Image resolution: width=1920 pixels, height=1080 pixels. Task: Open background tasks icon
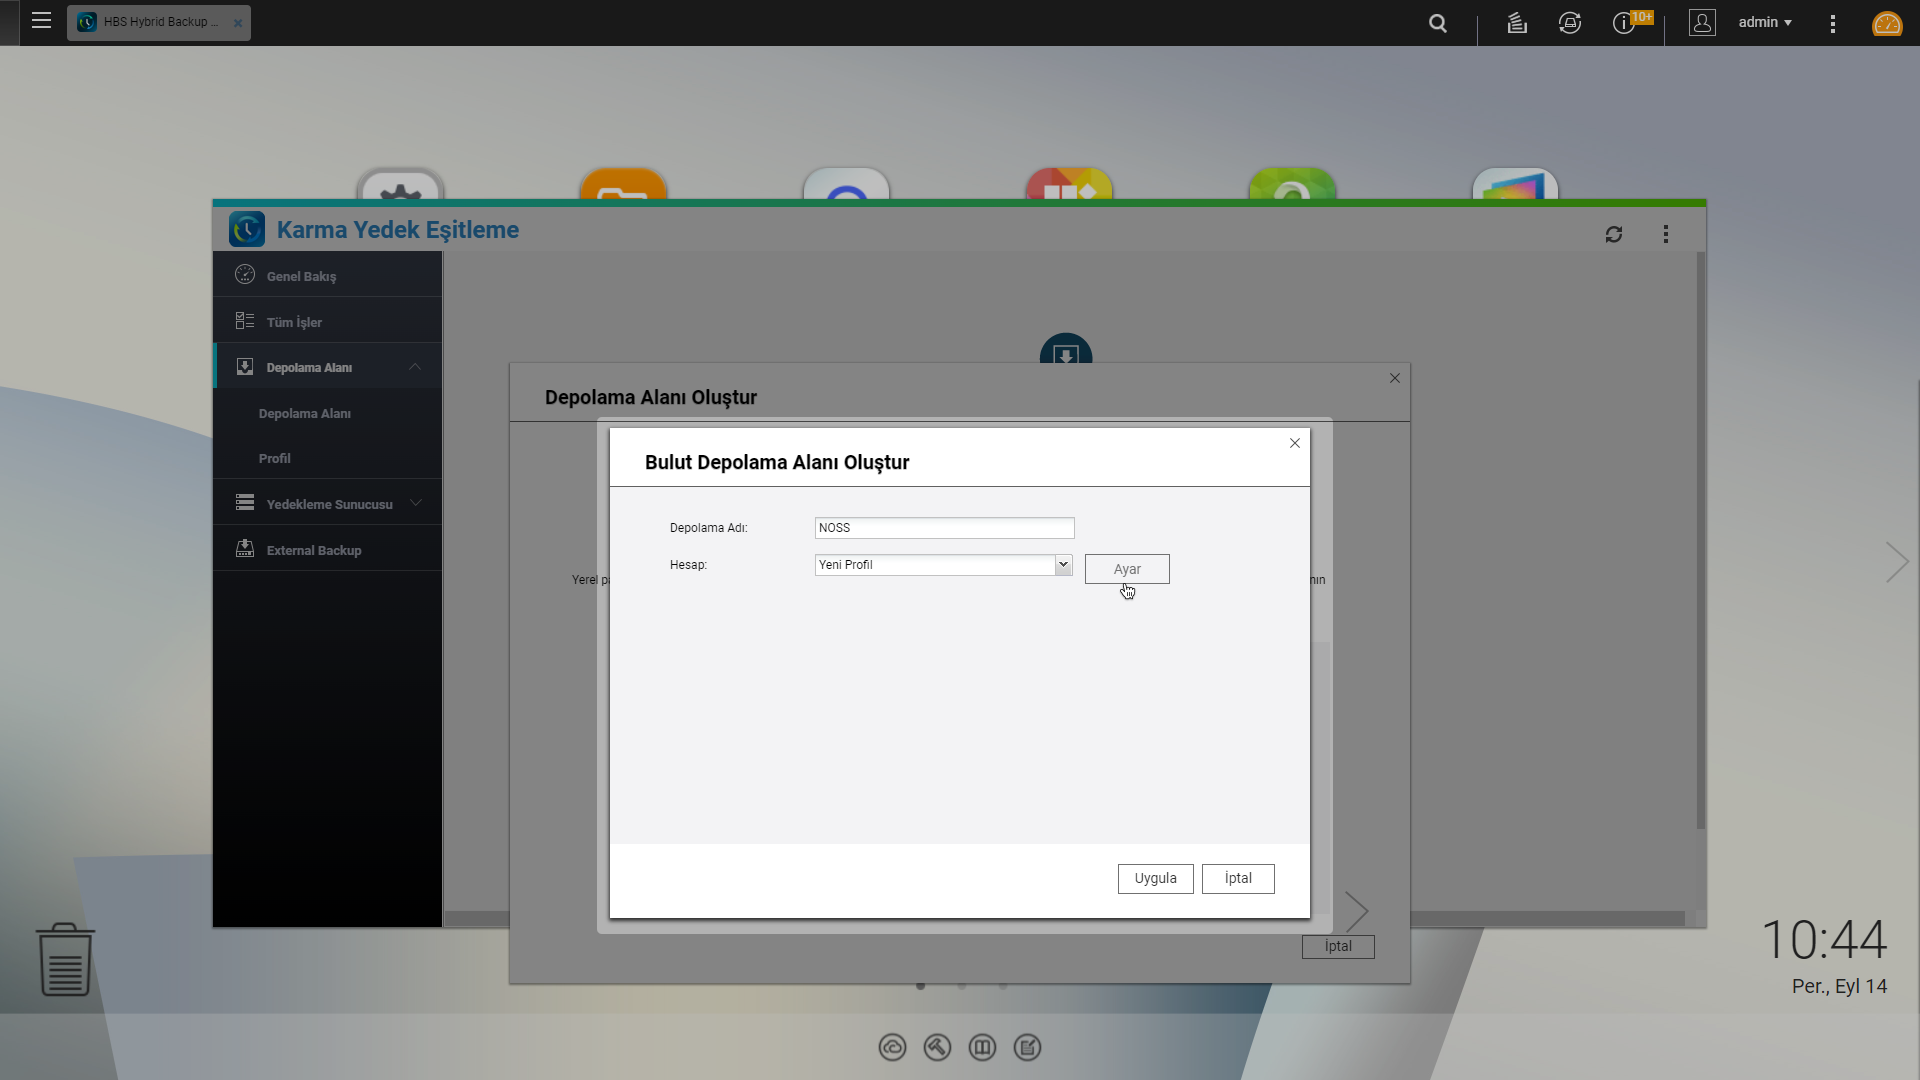1516,23
